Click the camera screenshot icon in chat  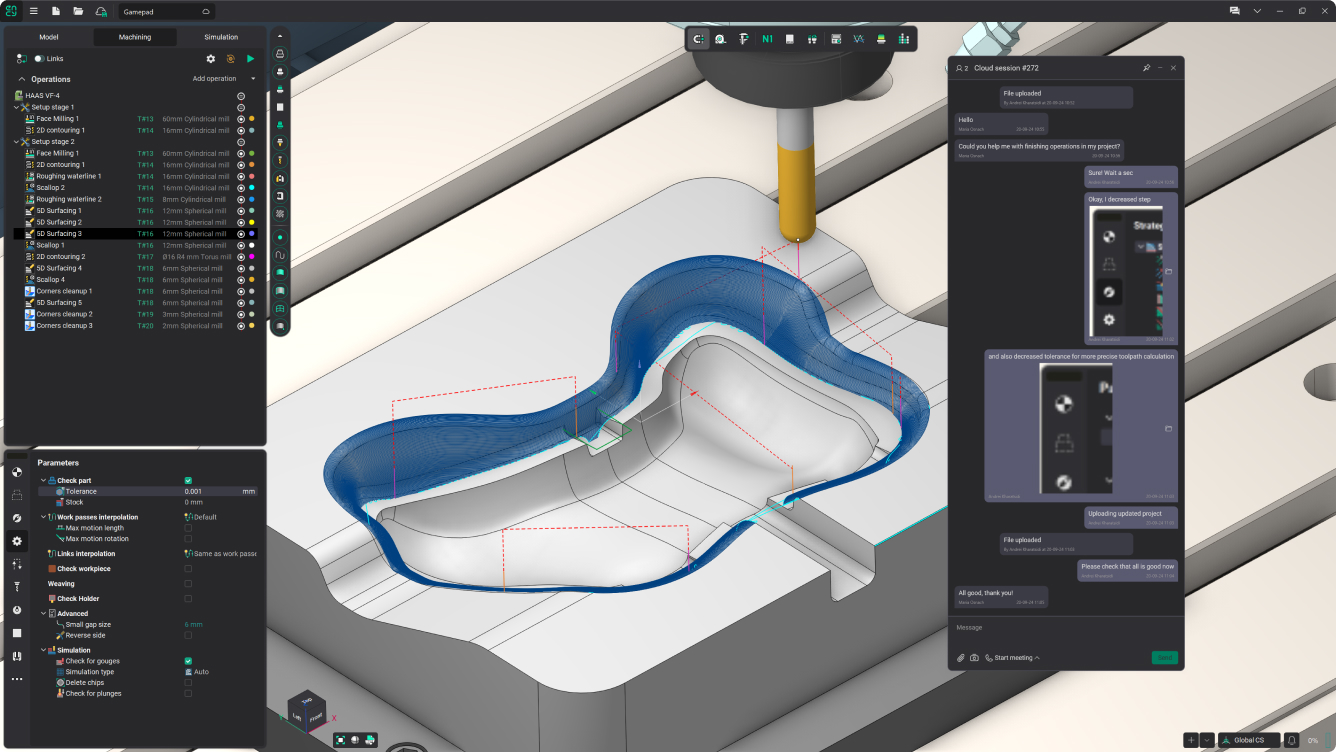974,658
